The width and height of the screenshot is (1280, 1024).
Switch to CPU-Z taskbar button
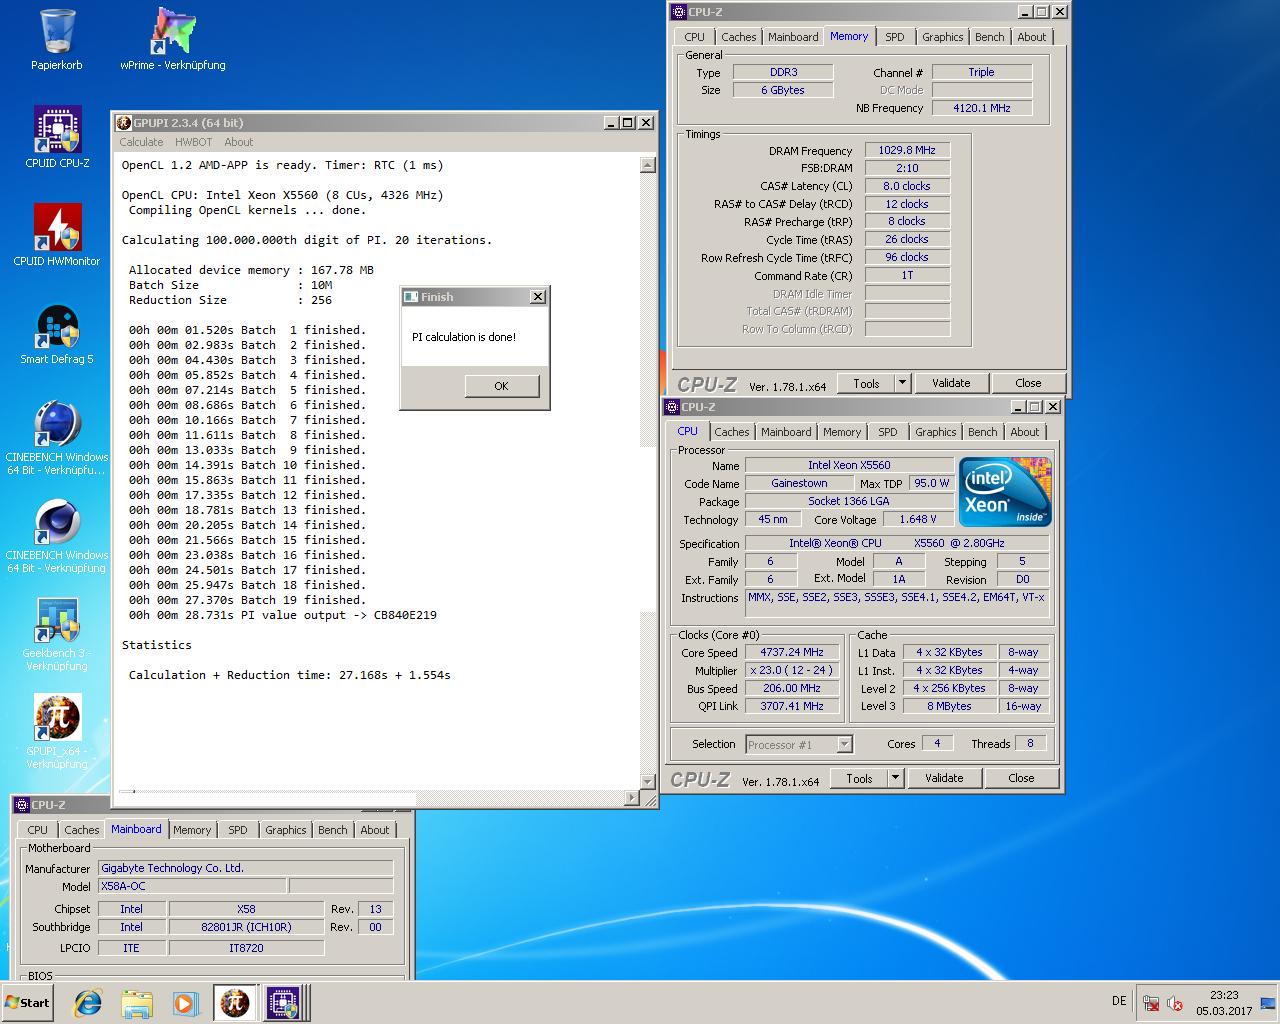pyautogui.click(x=283, y=1003)
